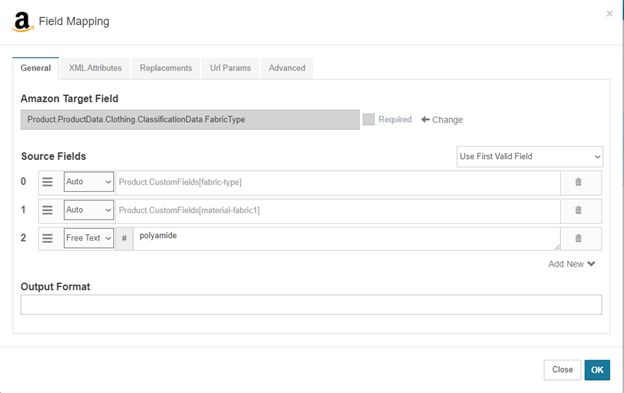Click the Amazon logo icon
The image size is (624, 393).
click(x=23, y=21)
